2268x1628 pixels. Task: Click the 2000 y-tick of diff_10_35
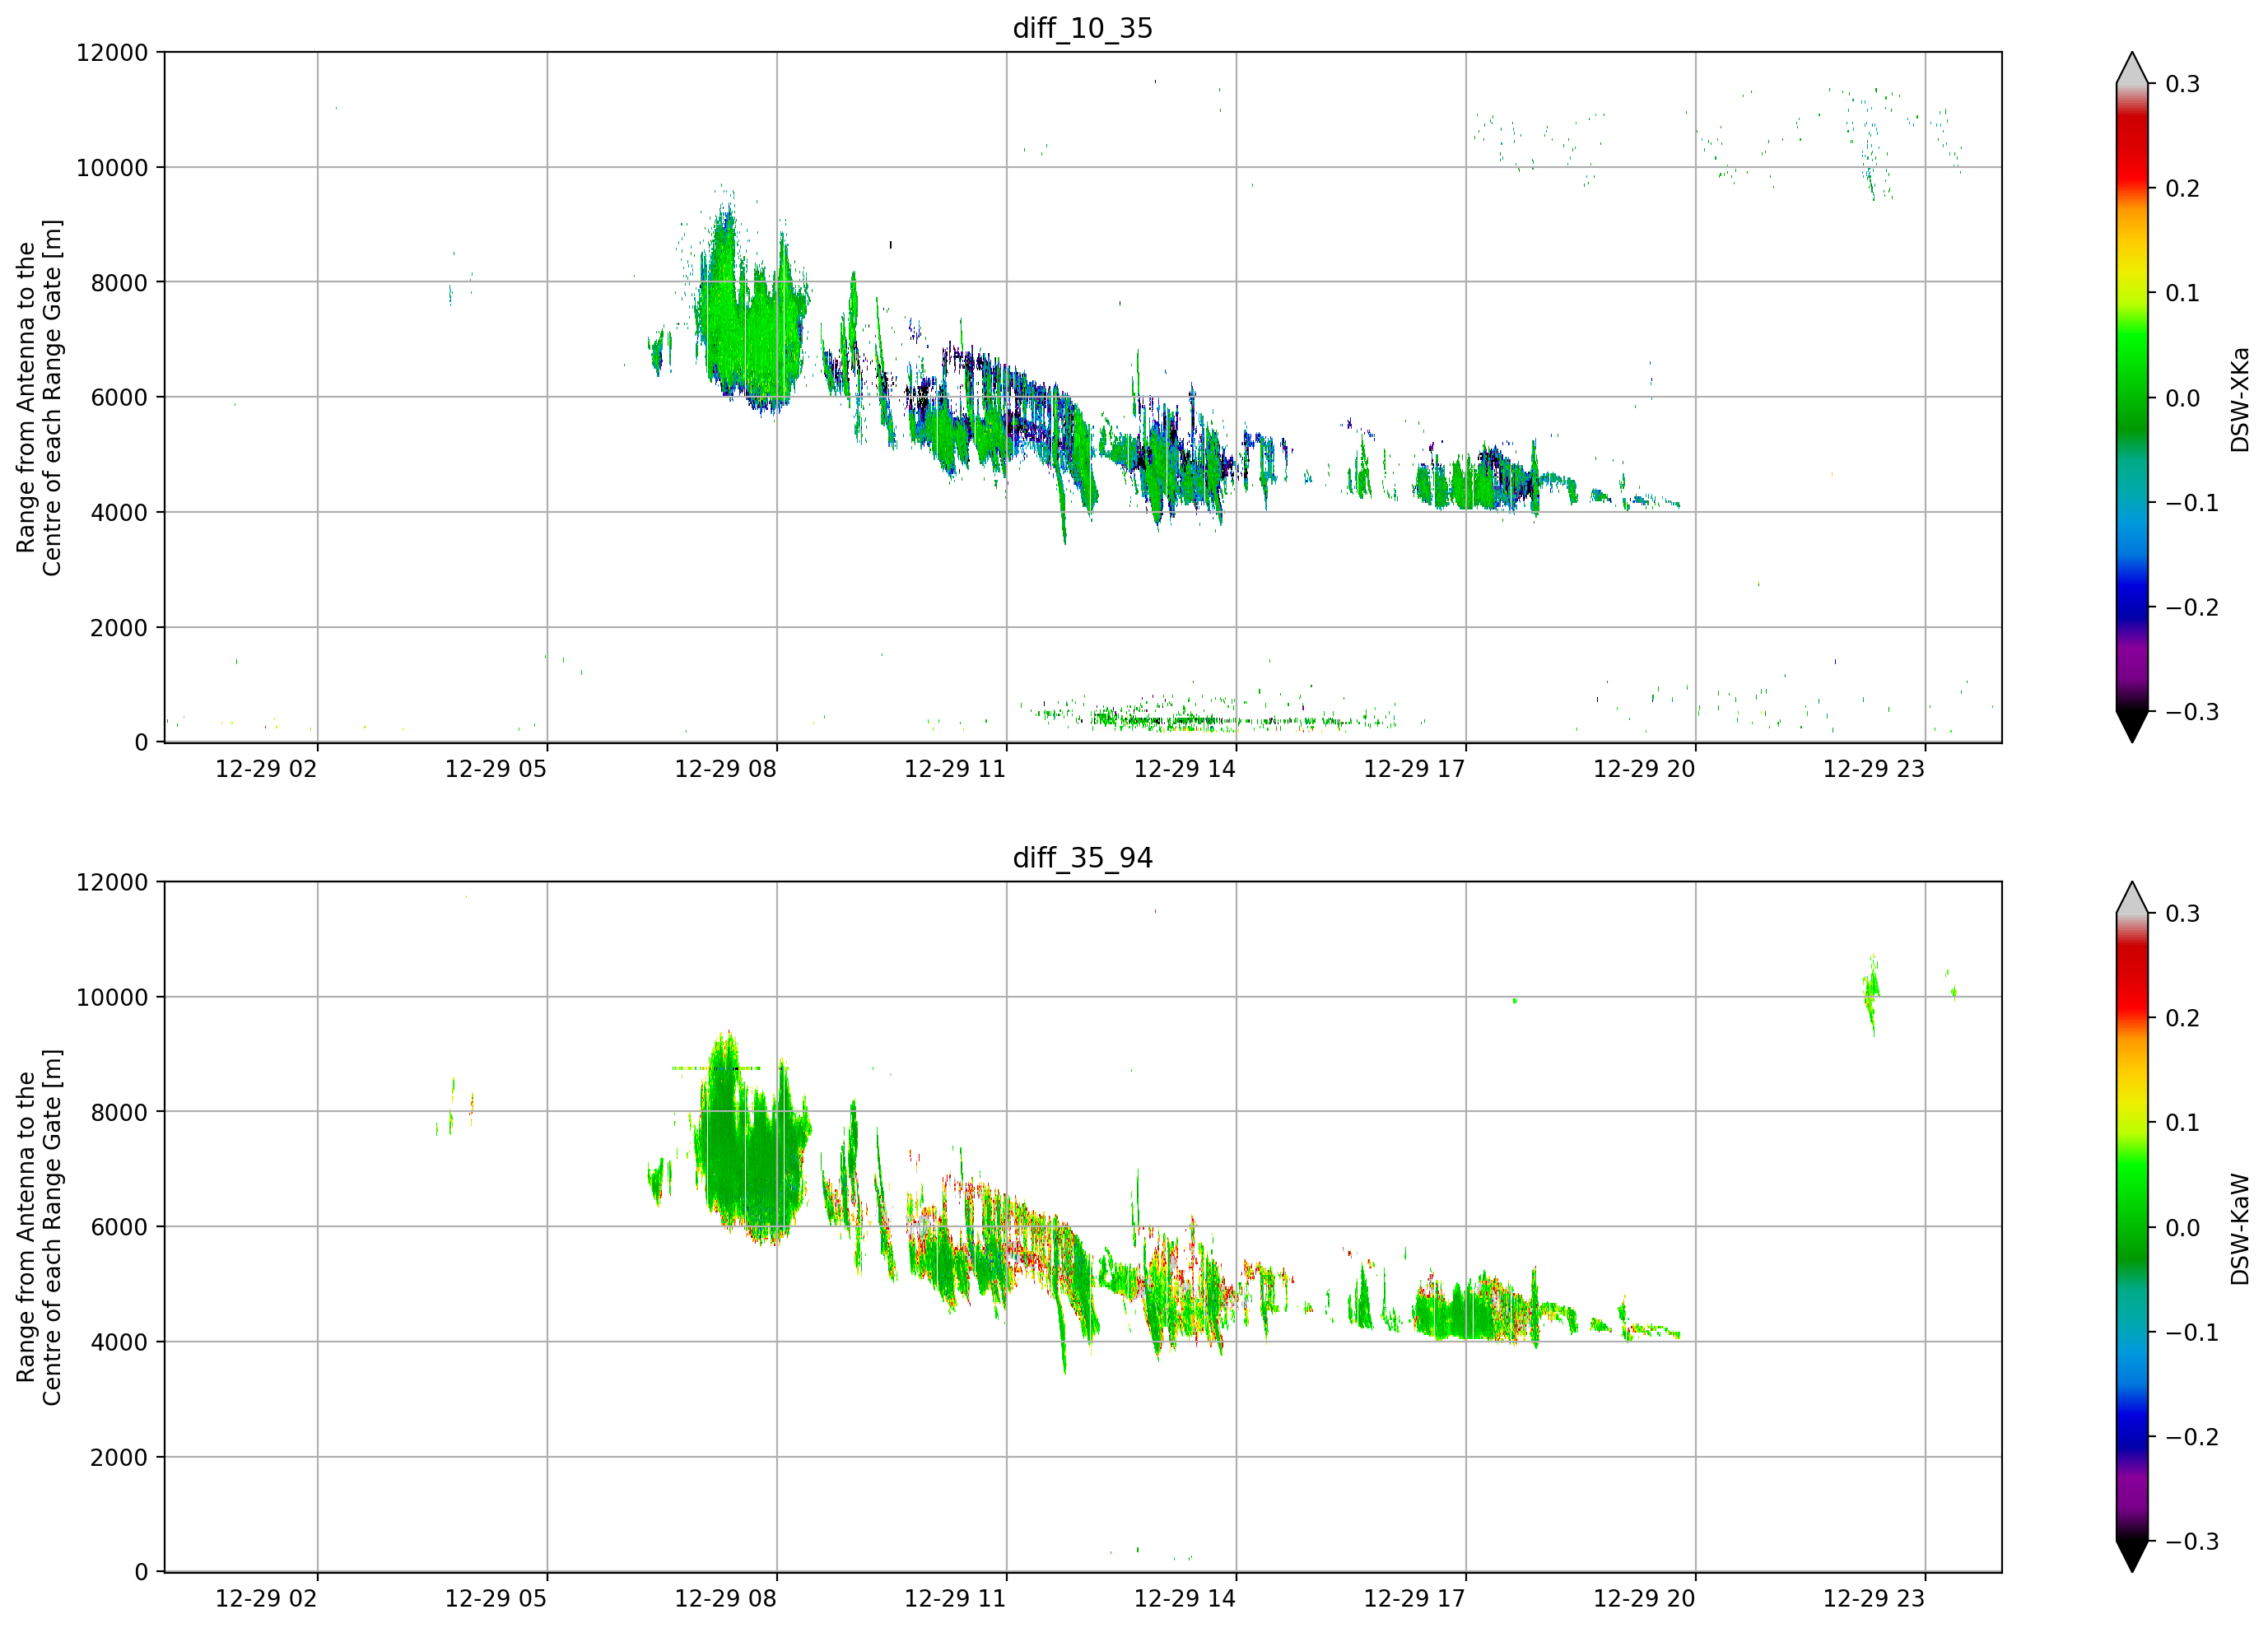click(x=119, y=628)
